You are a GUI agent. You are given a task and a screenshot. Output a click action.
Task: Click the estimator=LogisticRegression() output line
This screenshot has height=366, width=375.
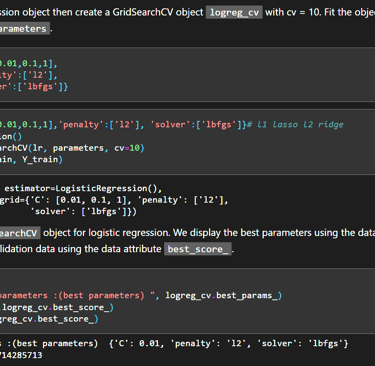83,188
